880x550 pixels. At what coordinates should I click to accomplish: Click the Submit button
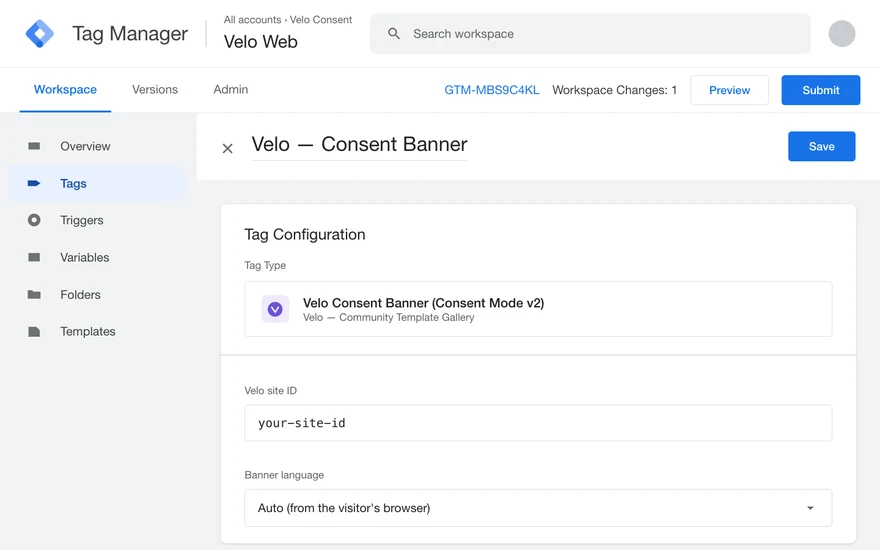pyautogui.click(x=821, y=90)
